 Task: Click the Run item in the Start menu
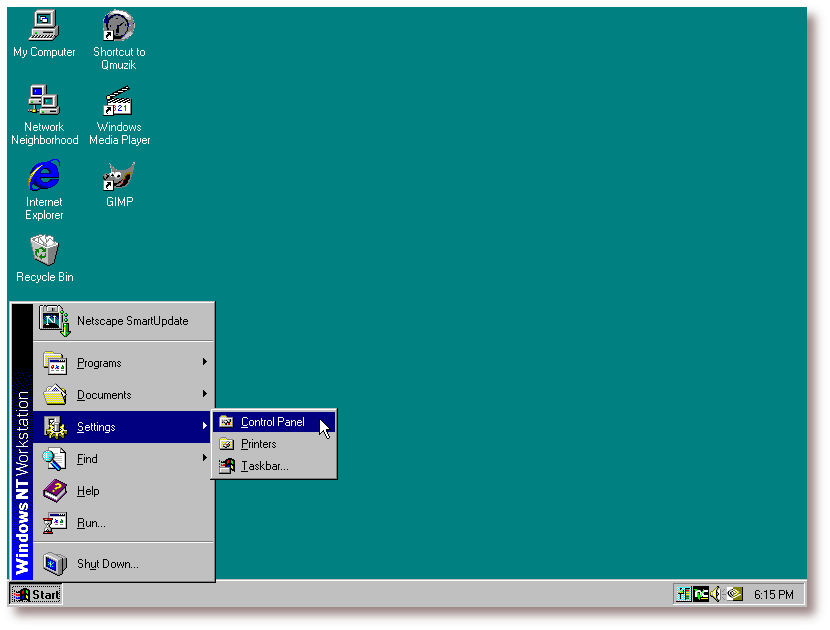click(x=90, y=523)
